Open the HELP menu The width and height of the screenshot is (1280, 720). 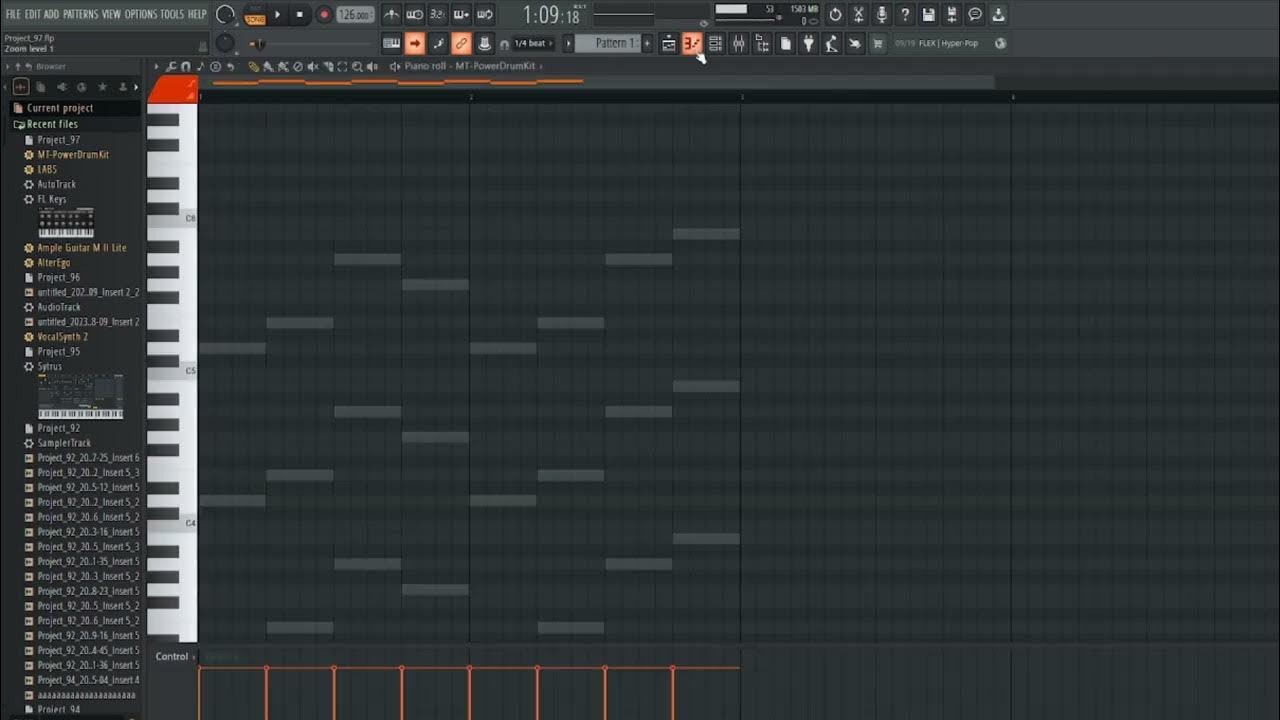[198, 14]
